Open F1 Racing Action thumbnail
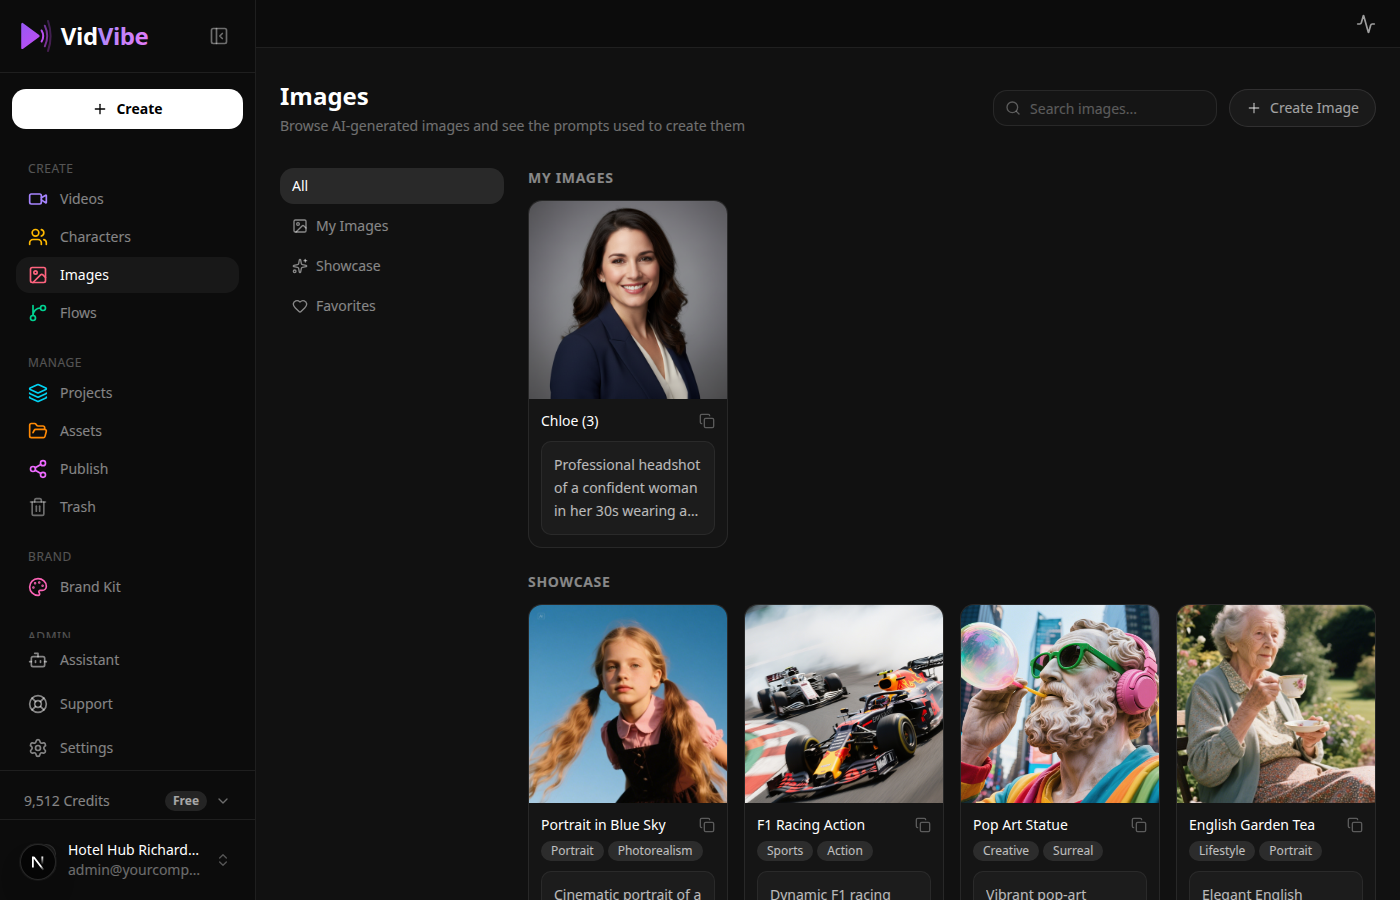The height and width of the screenshot is (900, 1400). pos(844,704)
